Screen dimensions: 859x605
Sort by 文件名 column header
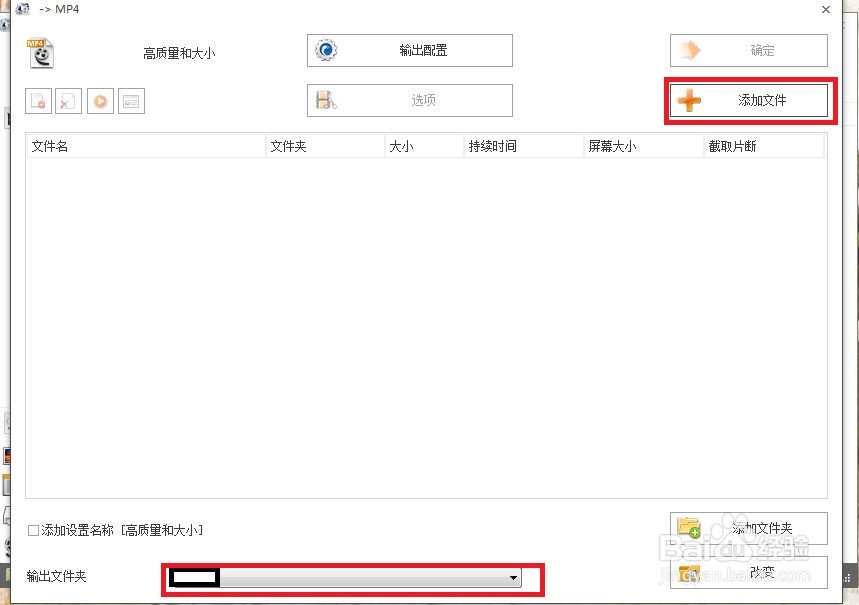tap(146, 146)
